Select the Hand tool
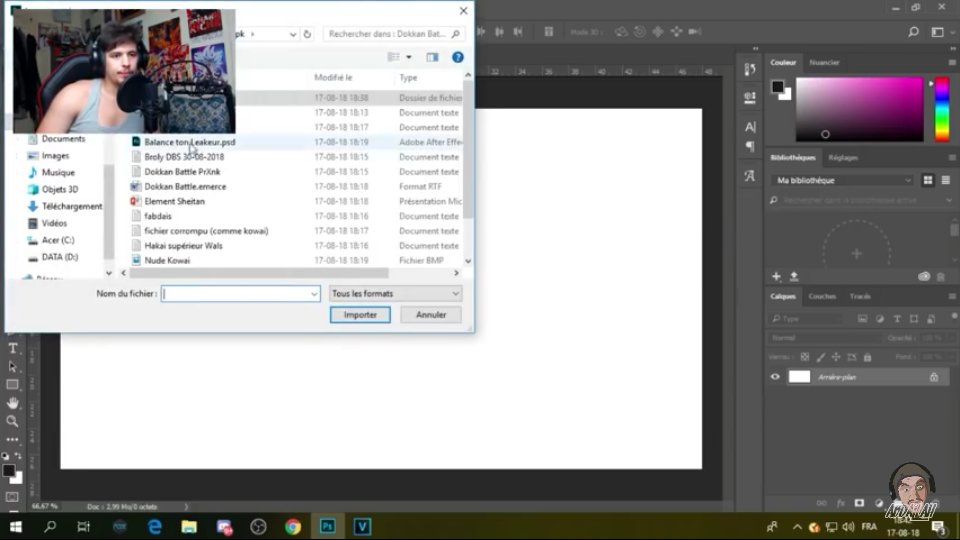 click(12, 403)
